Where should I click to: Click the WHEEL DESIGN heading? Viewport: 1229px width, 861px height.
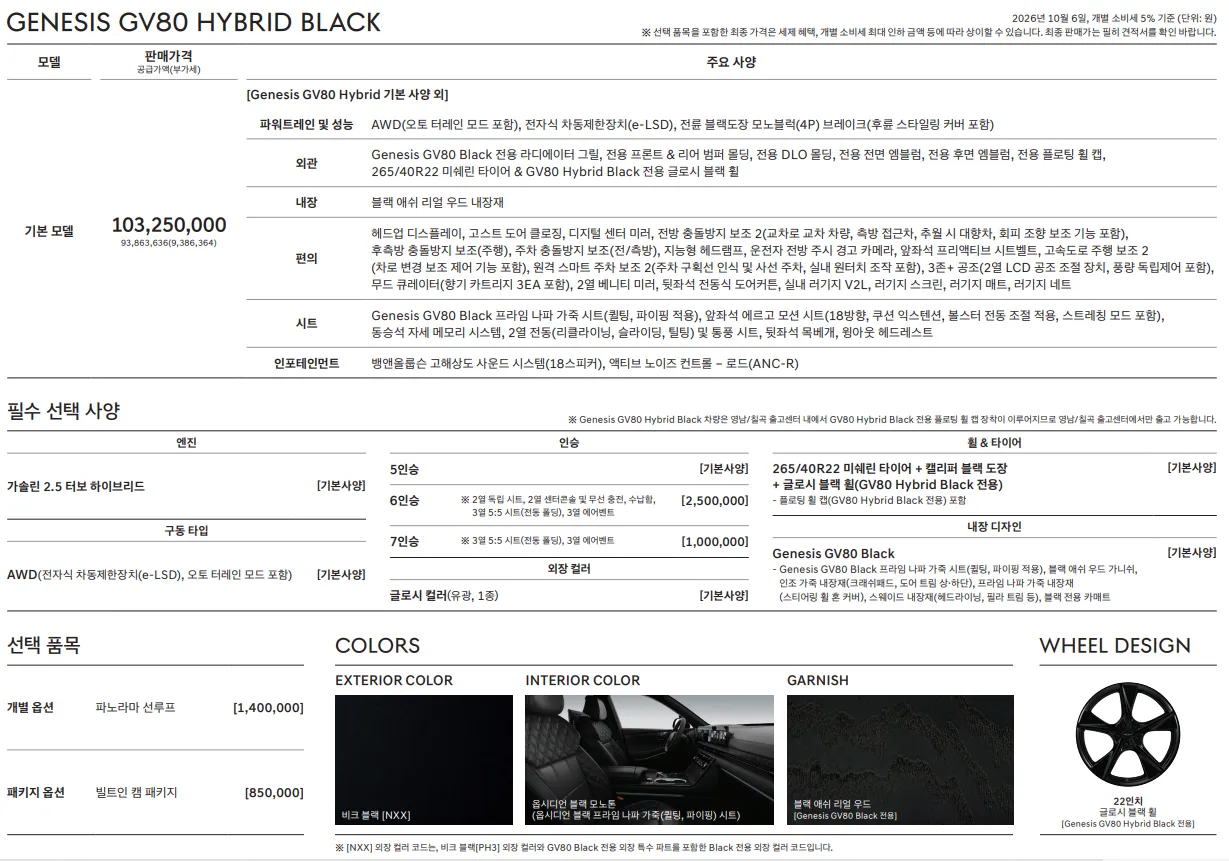[1115, 645]
